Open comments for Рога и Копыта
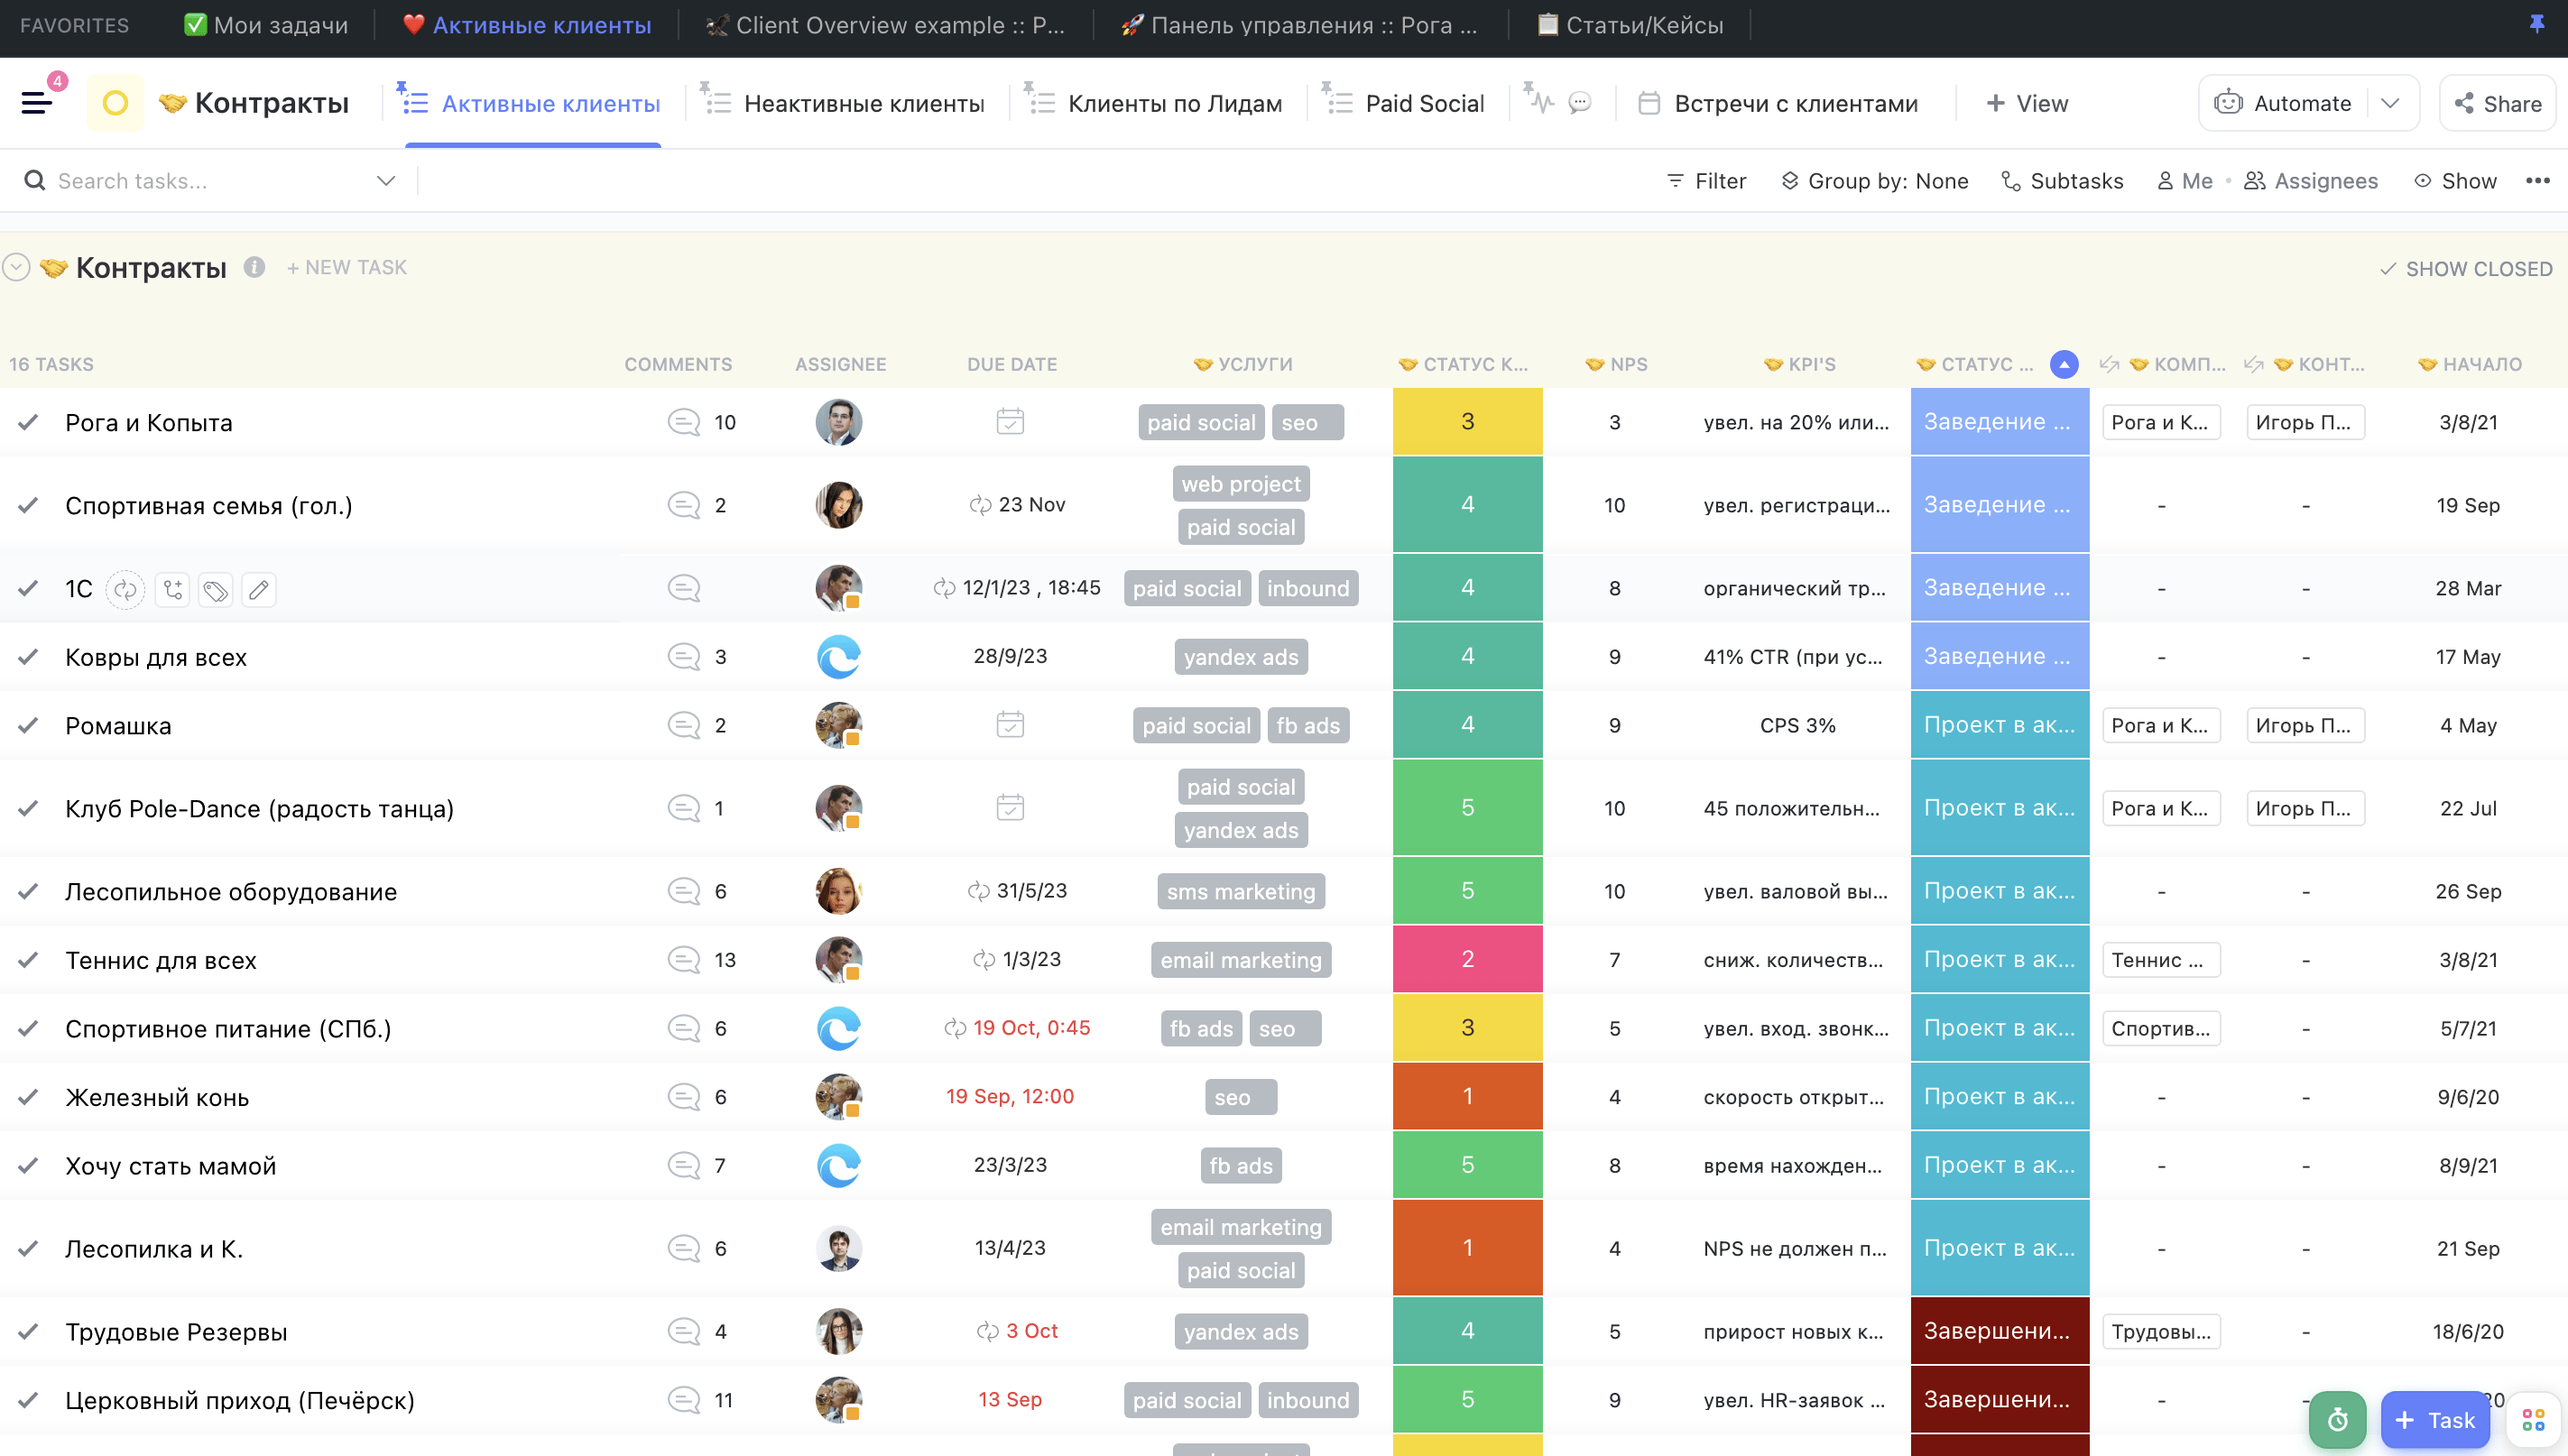The image size is (2568, 1456). click(684, 422)
